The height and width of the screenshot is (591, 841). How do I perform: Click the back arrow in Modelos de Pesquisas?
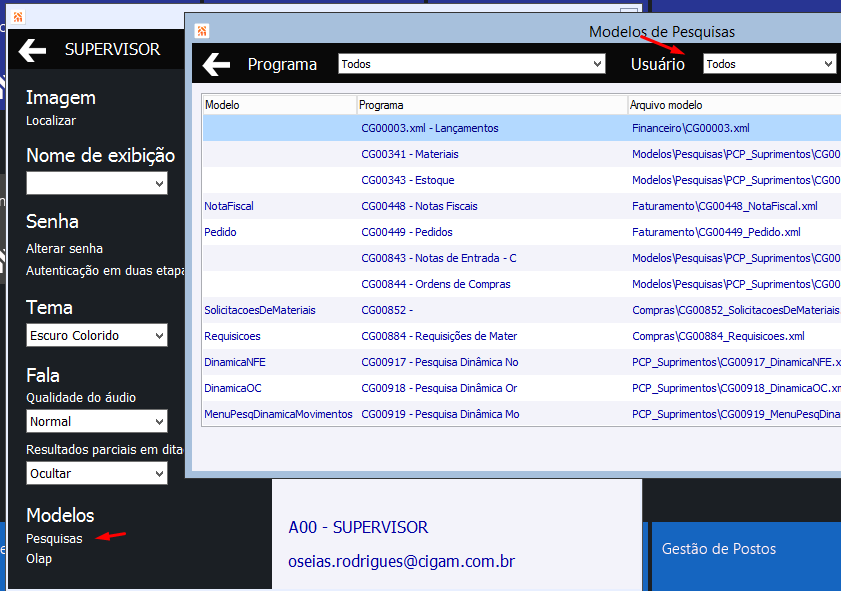tap(216, 64)
